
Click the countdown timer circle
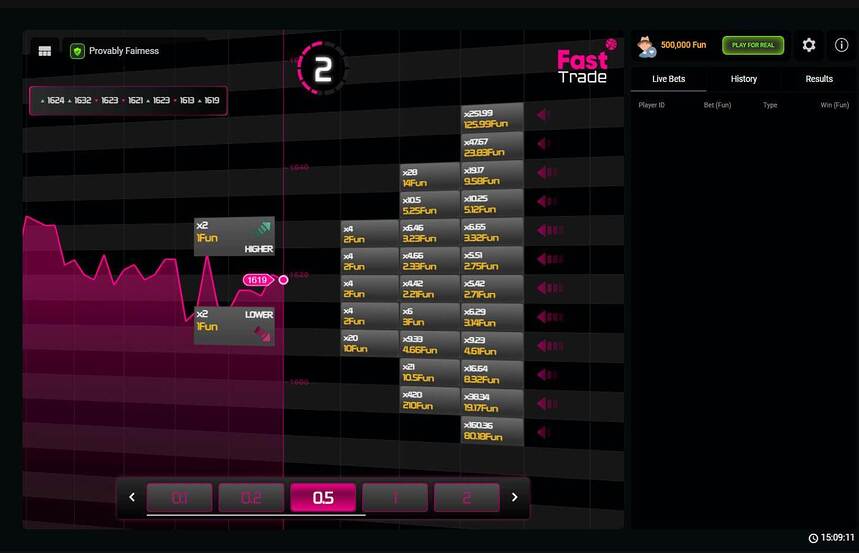point(322,69)
